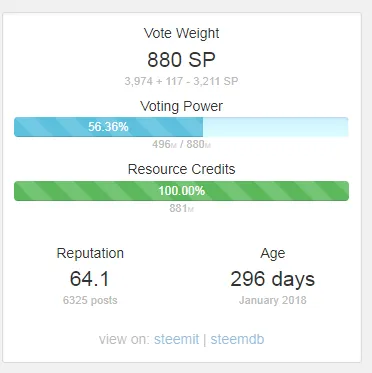Click the 56.36% percentage text

point(108,127)
